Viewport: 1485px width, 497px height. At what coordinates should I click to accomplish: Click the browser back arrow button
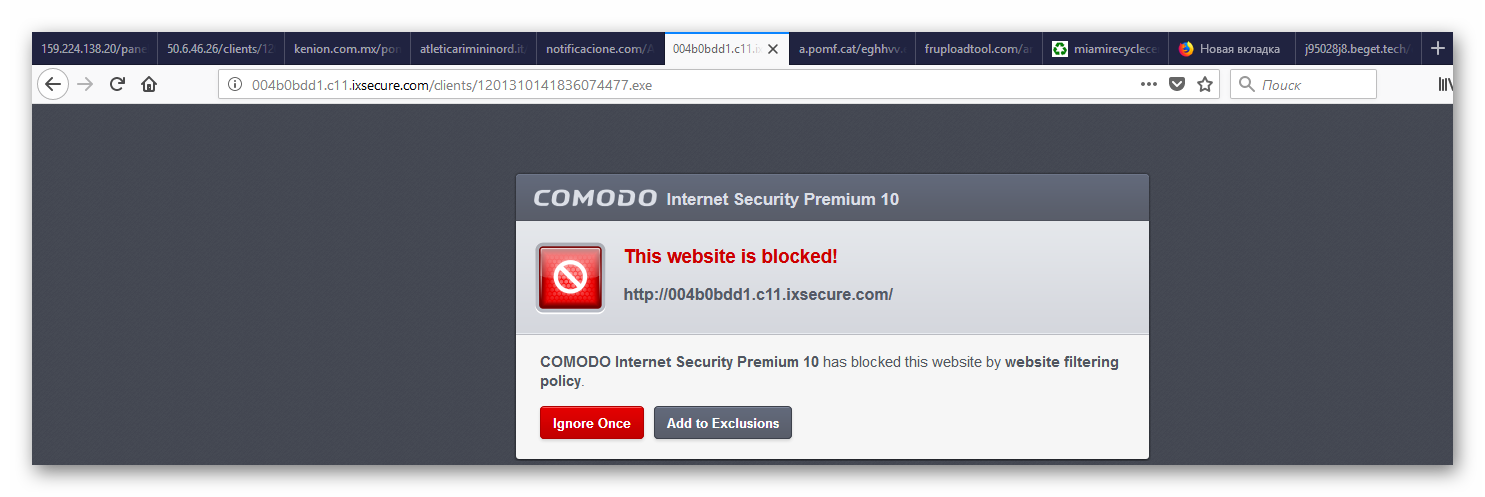coord(52,85)
